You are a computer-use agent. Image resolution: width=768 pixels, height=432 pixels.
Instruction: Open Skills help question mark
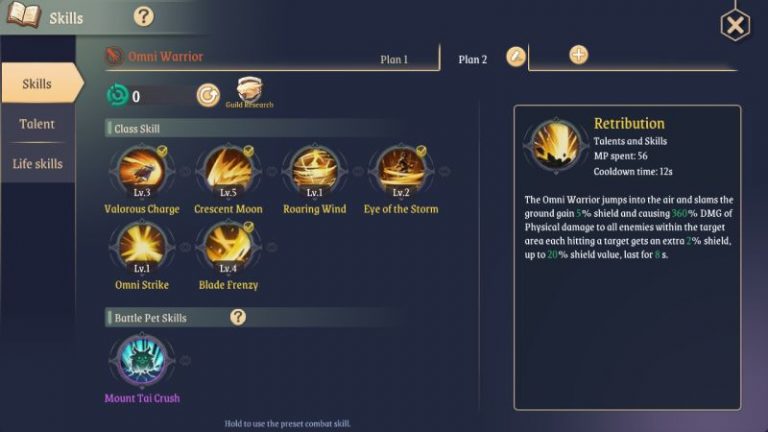144,17
